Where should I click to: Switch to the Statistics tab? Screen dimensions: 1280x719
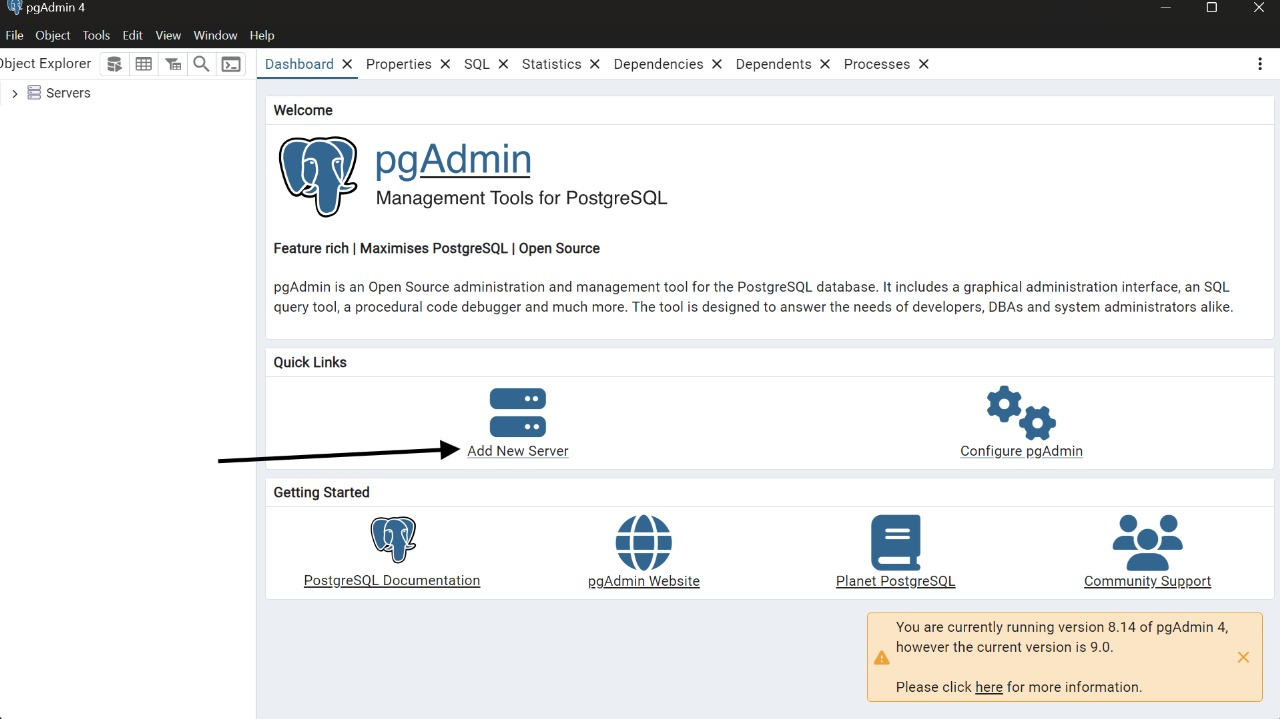(551, 64)
